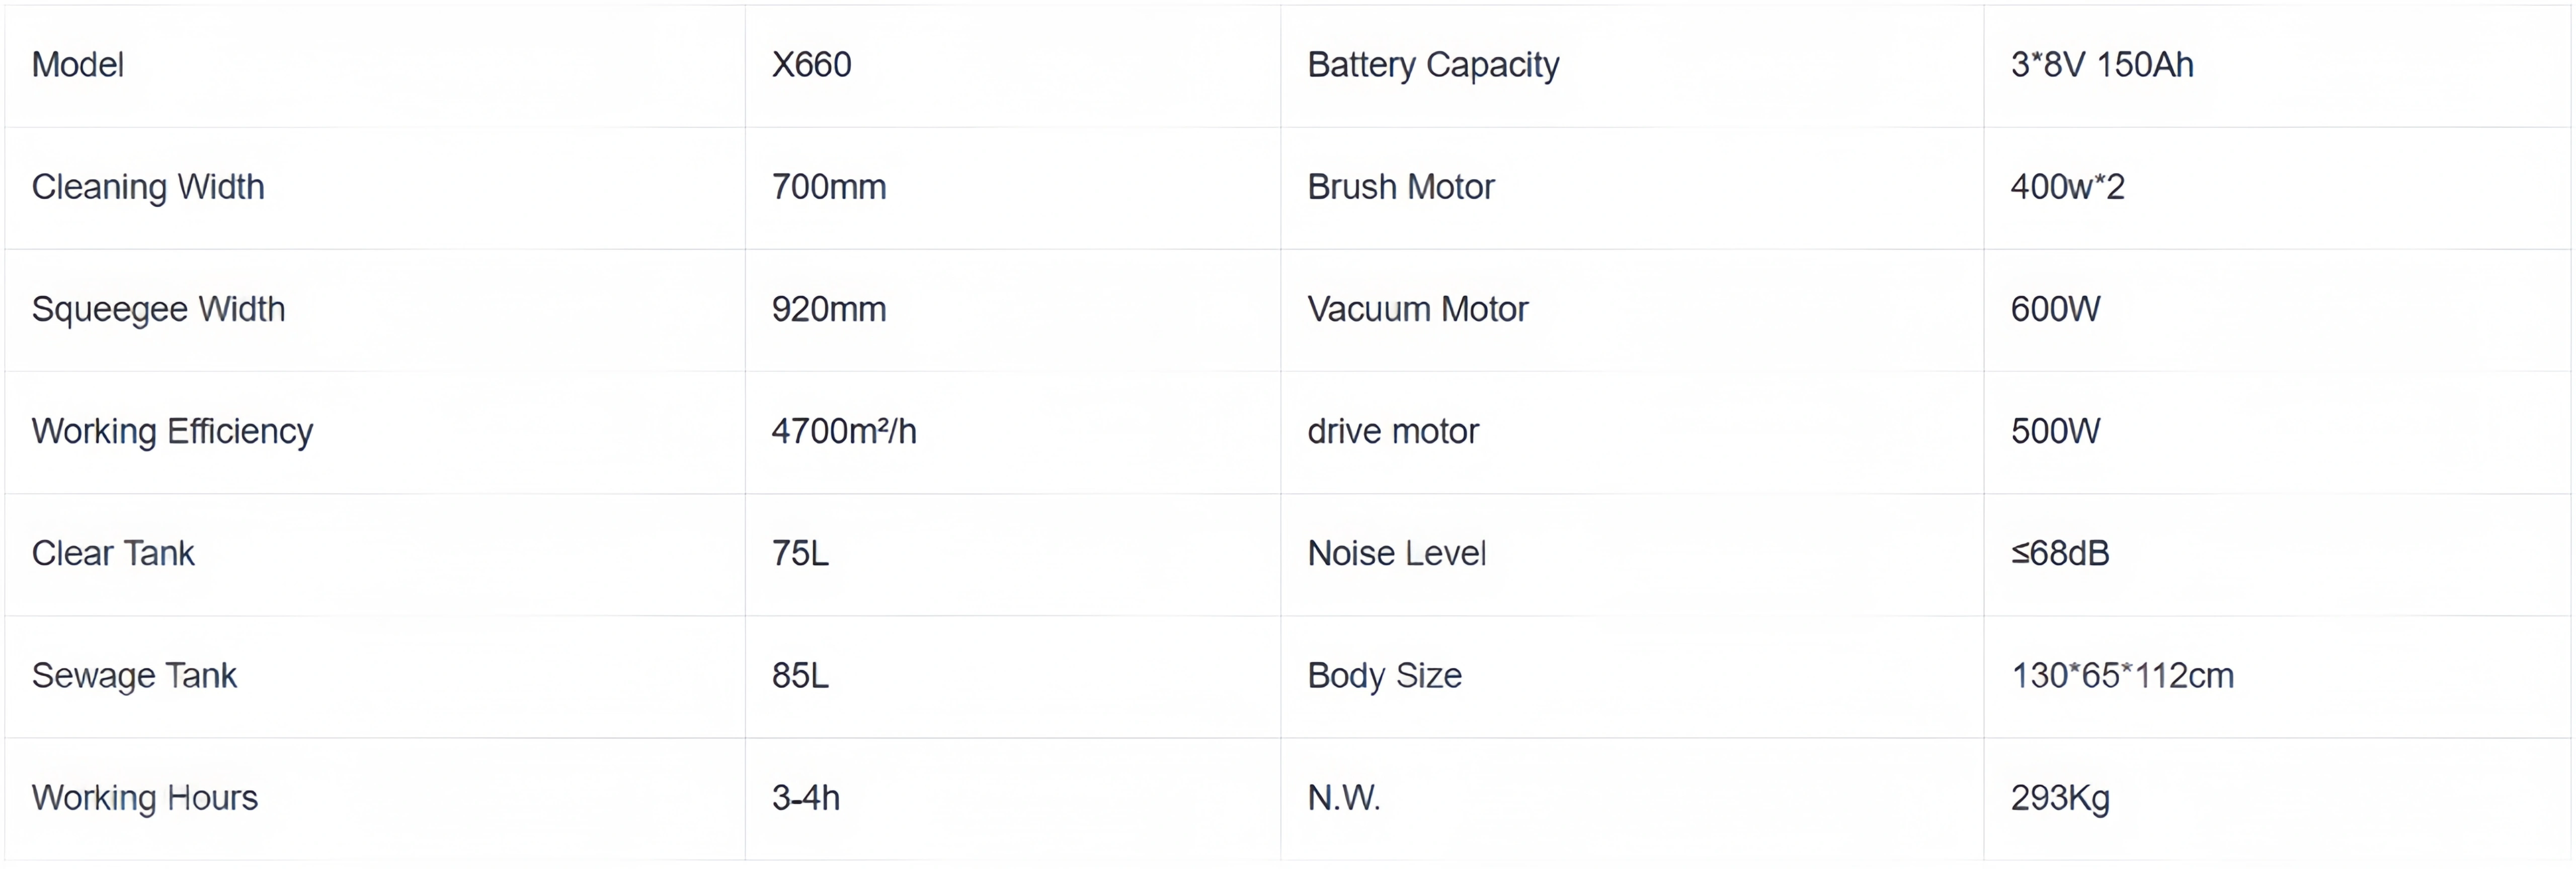Click the 130*65*112cm Body Size value
Screen dimensions: 2576x869
(2122, 676)
